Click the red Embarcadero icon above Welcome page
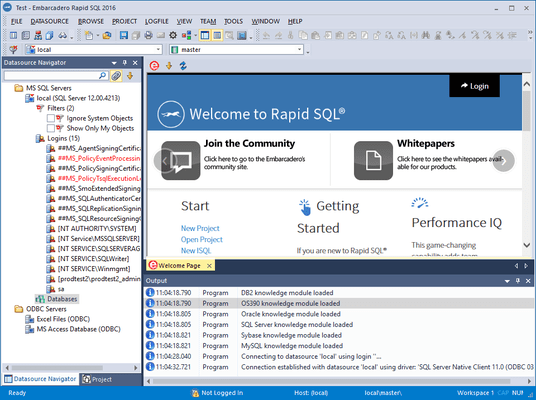 155,66
